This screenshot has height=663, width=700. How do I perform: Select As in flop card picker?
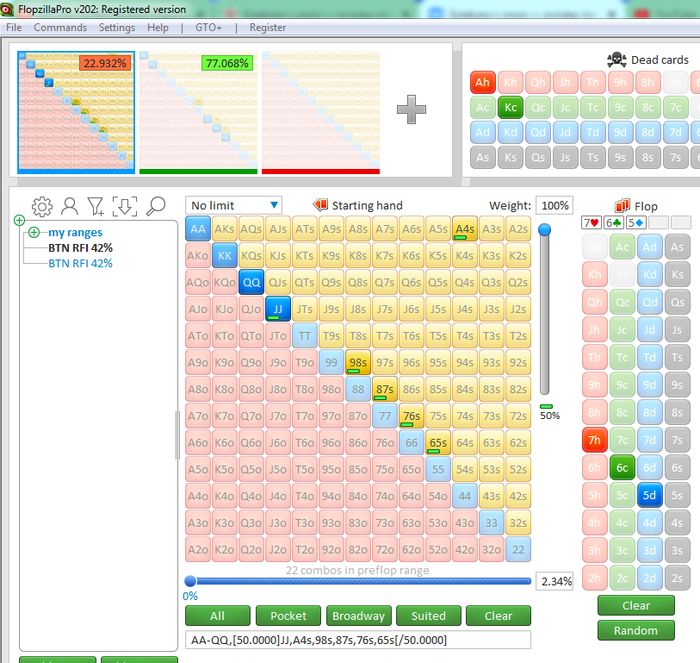677,247
